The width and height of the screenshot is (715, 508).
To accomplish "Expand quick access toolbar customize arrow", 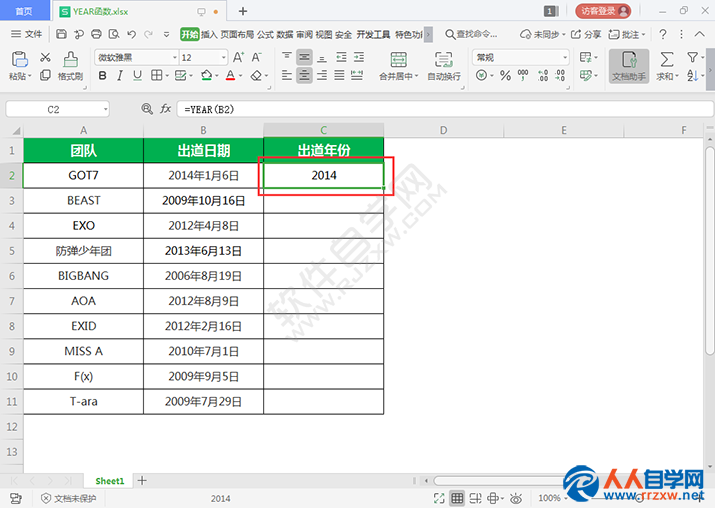I will coord(166,34).
